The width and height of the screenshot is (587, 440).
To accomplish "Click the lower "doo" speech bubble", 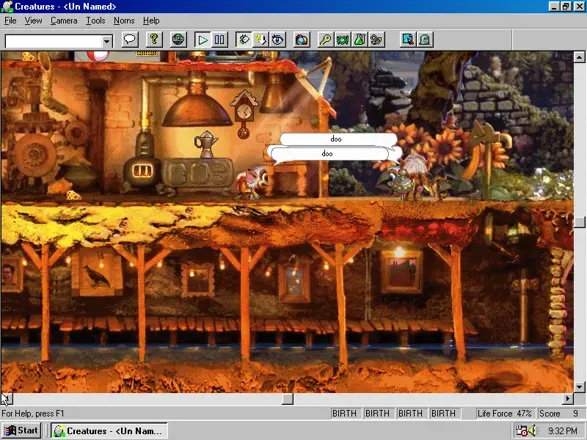I will (329, 154).
